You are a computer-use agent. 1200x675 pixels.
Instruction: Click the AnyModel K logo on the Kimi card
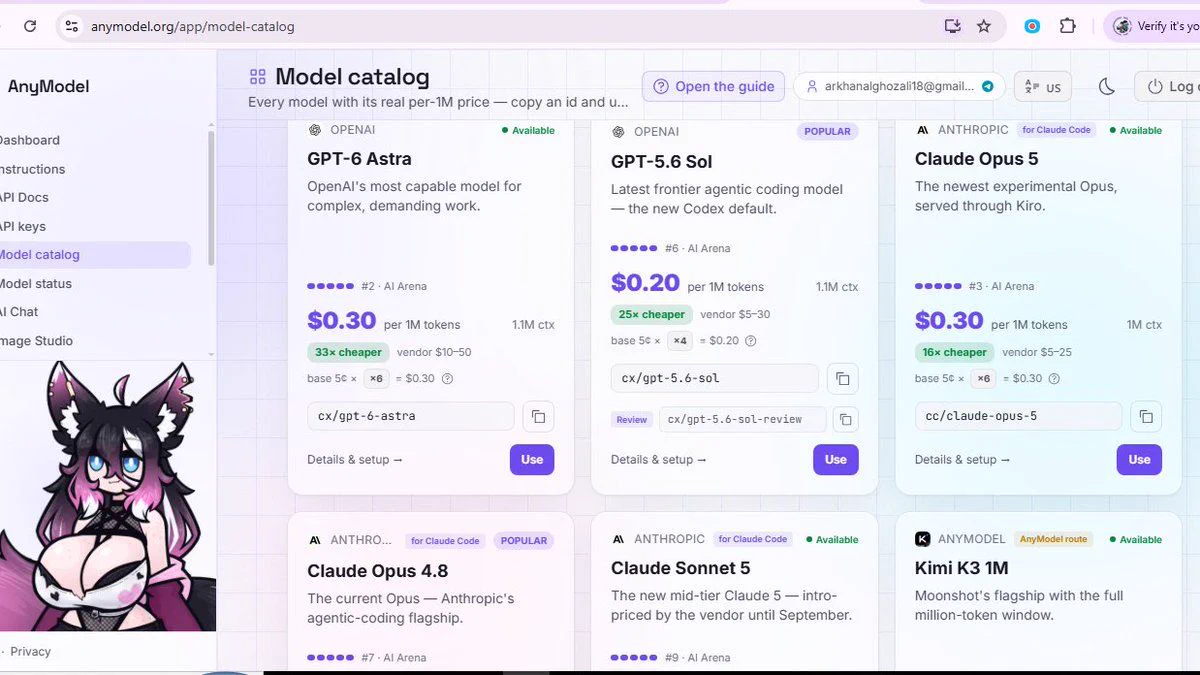click(923, 539)
